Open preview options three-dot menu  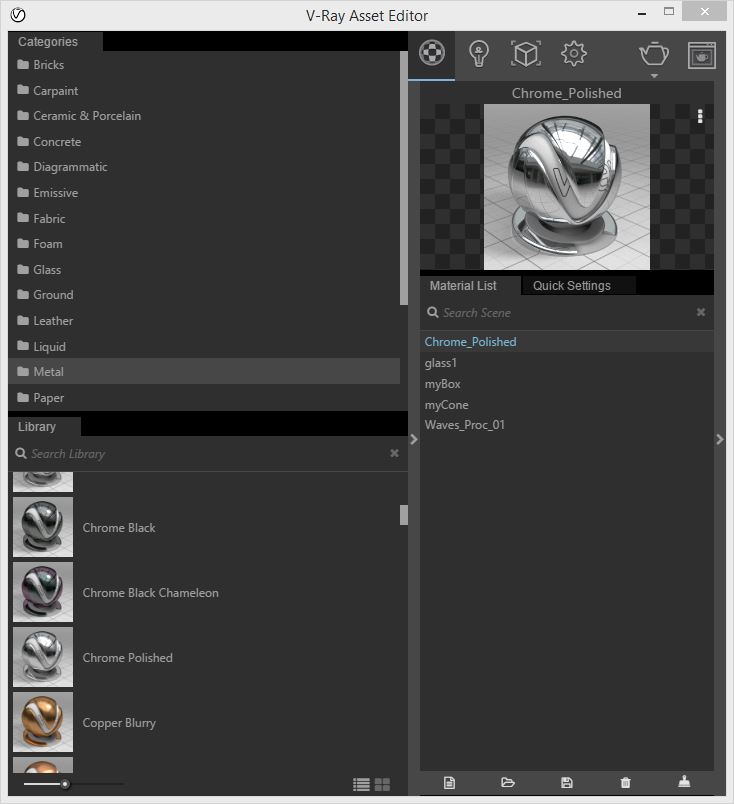(x=700, y=116)
